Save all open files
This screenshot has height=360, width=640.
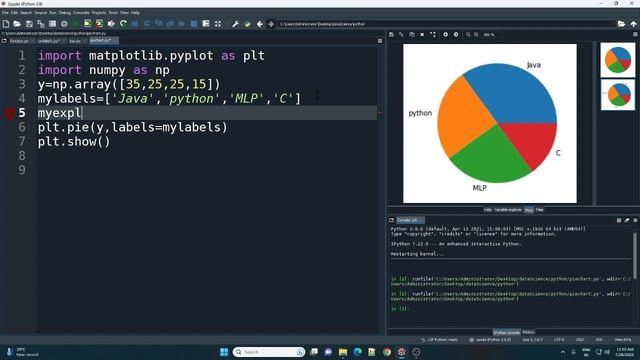[40, 24]
